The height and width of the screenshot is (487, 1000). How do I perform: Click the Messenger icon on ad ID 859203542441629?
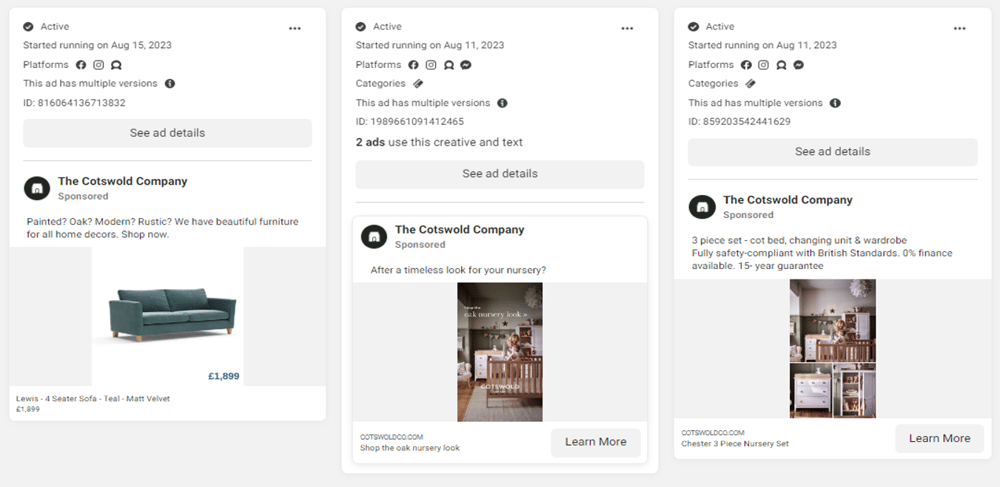(798, 64)
